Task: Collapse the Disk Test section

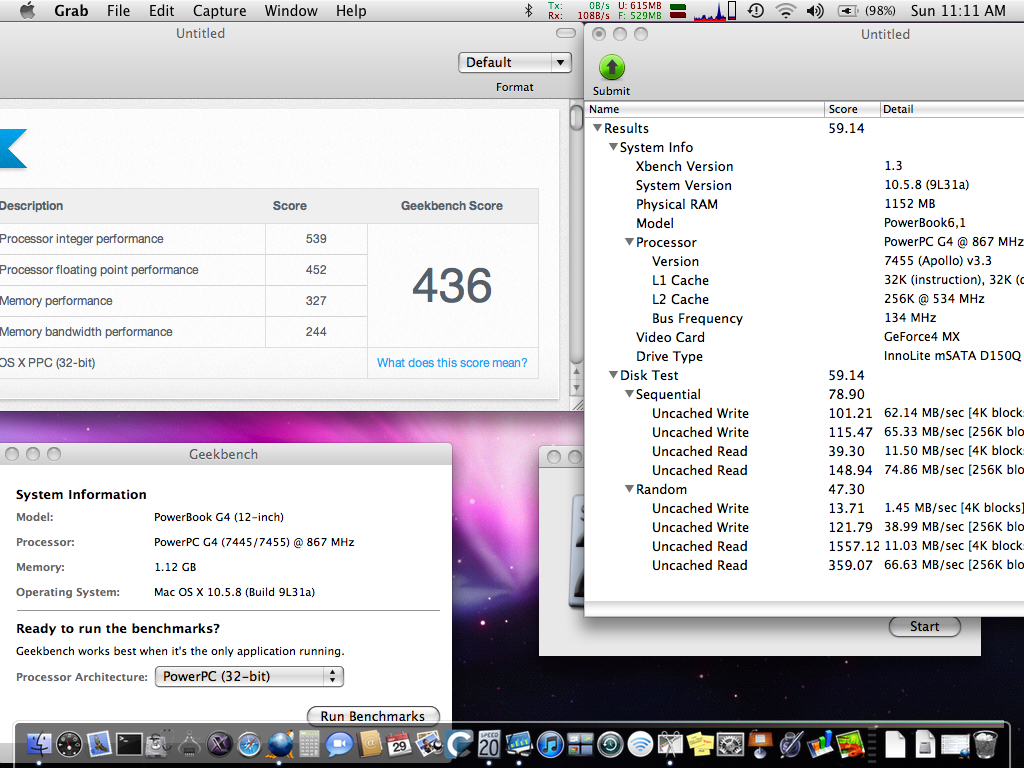Action: (613, 375)
